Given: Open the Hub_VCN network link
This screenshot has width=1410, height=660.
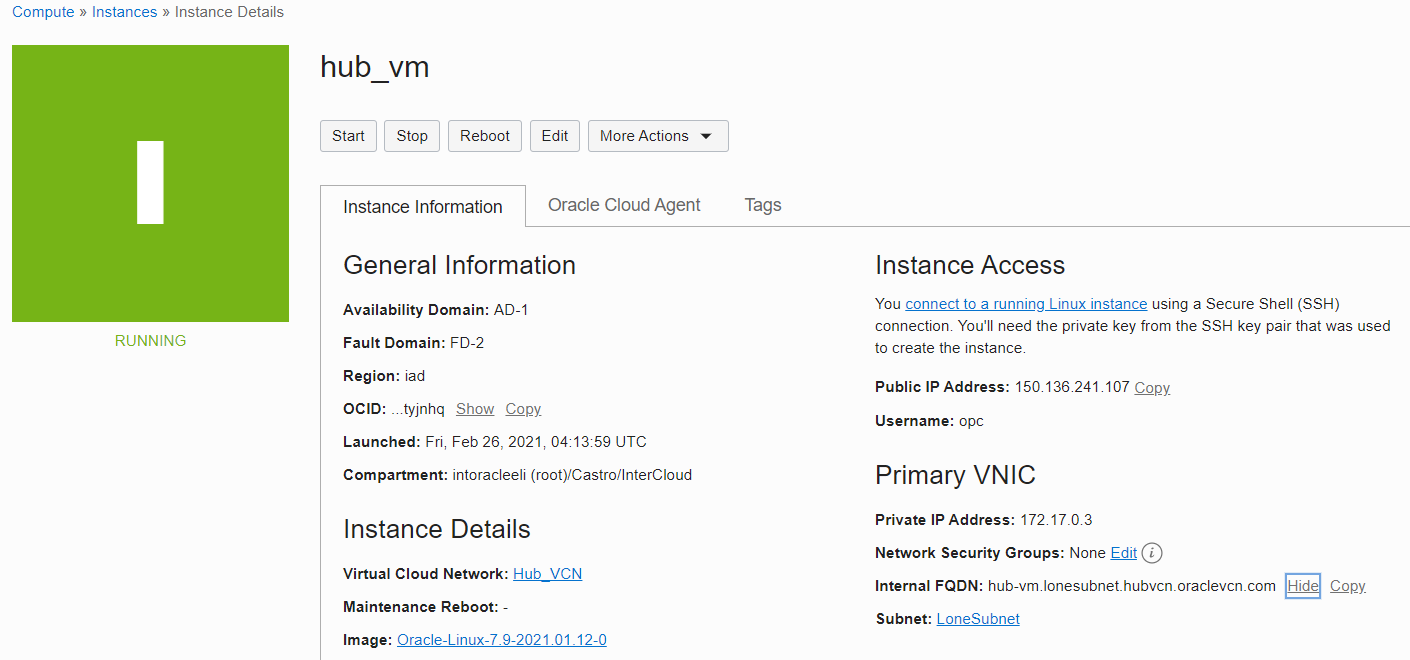Looking at the screenshot, I should (x=547, y=574).
